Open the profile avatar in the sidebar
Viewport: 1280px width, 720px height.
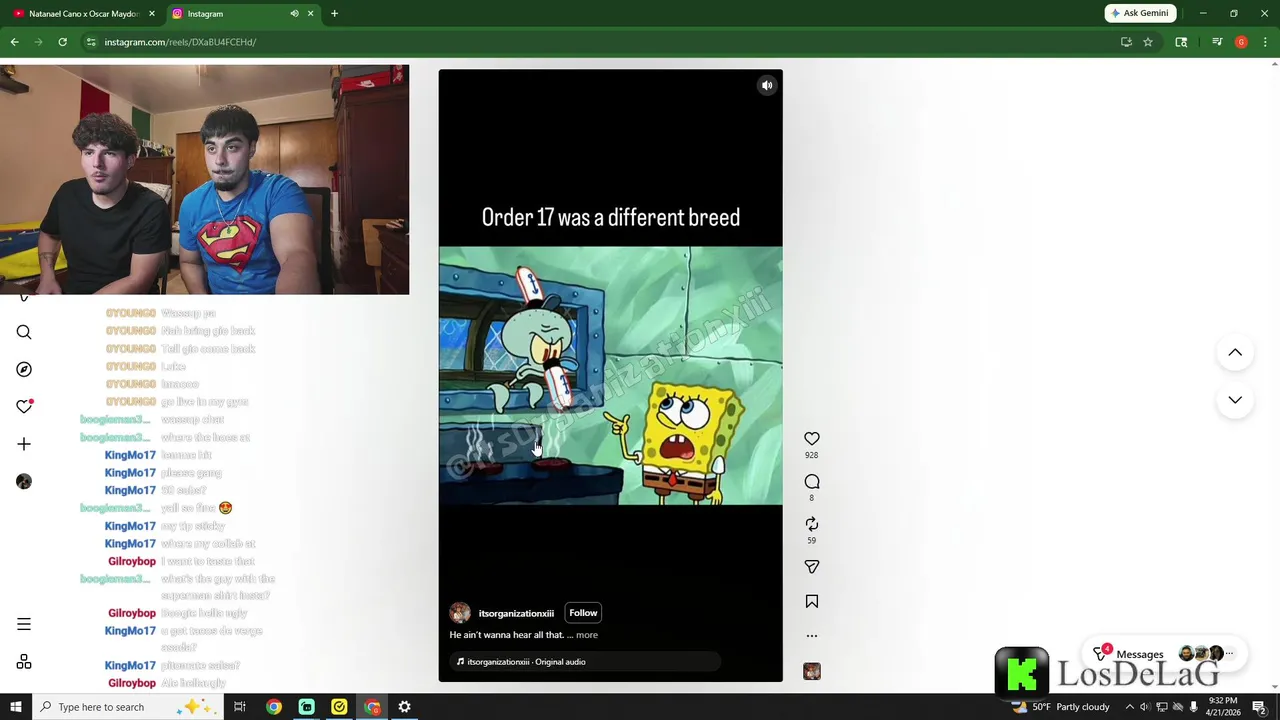(x=24, y=481)
